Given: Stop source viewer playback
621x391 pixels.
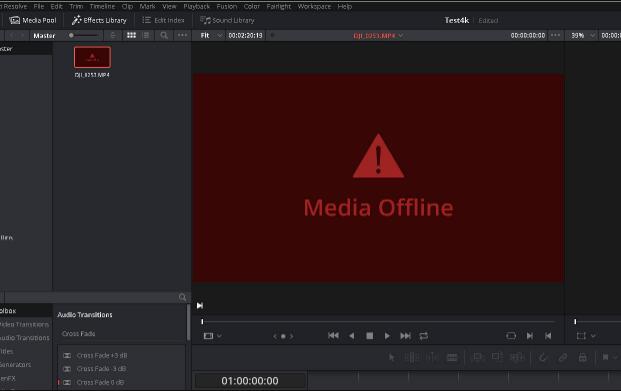Looking at the screenshot, I should tap(370, 336).
